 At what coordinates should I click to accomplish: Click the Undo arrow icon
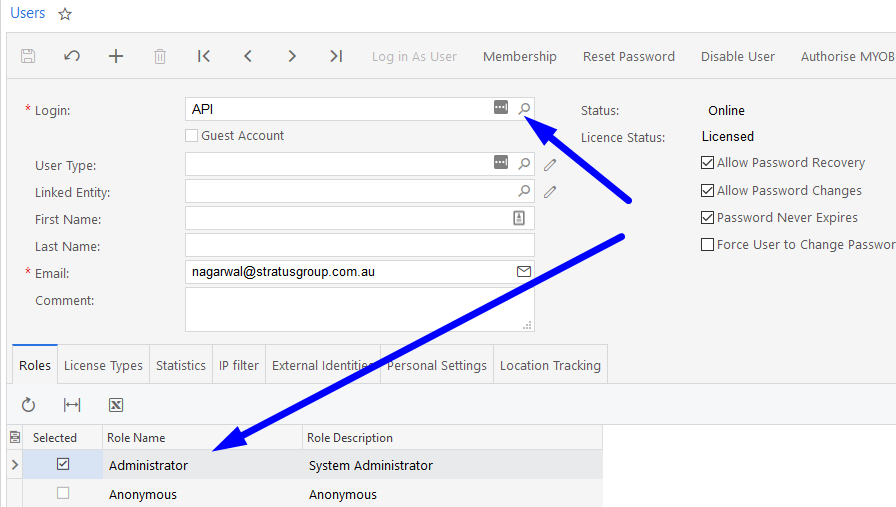coord(72,56)
